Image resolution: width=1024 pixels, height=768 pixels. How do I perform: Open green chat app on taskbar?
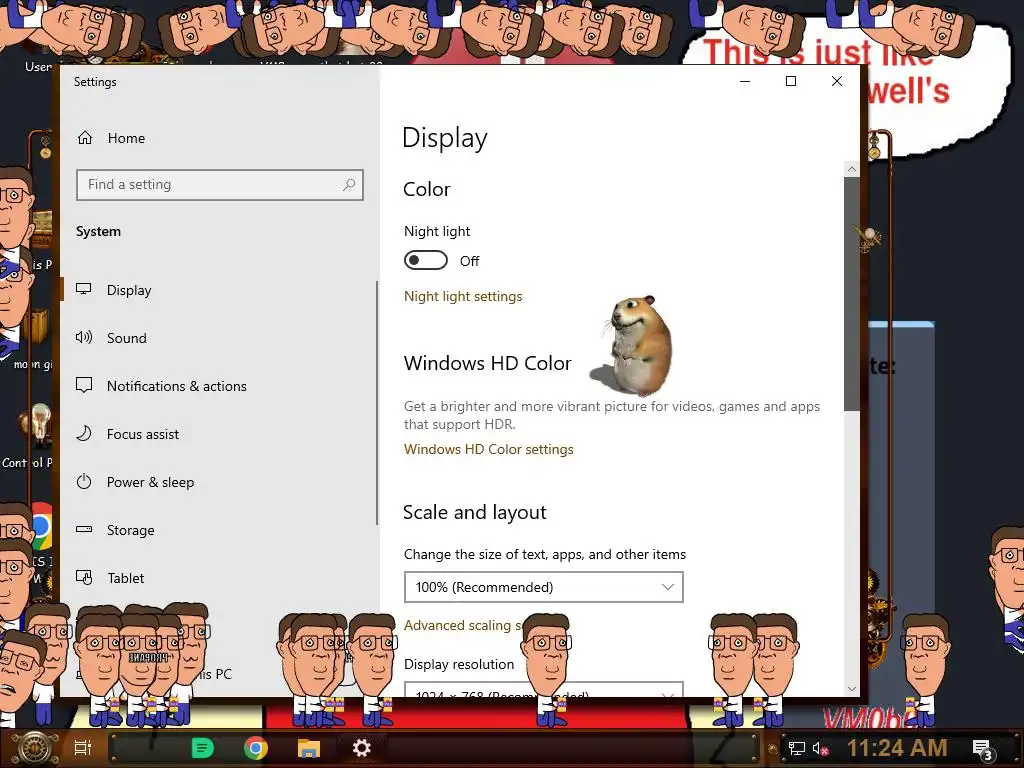(x=202, y=748)
